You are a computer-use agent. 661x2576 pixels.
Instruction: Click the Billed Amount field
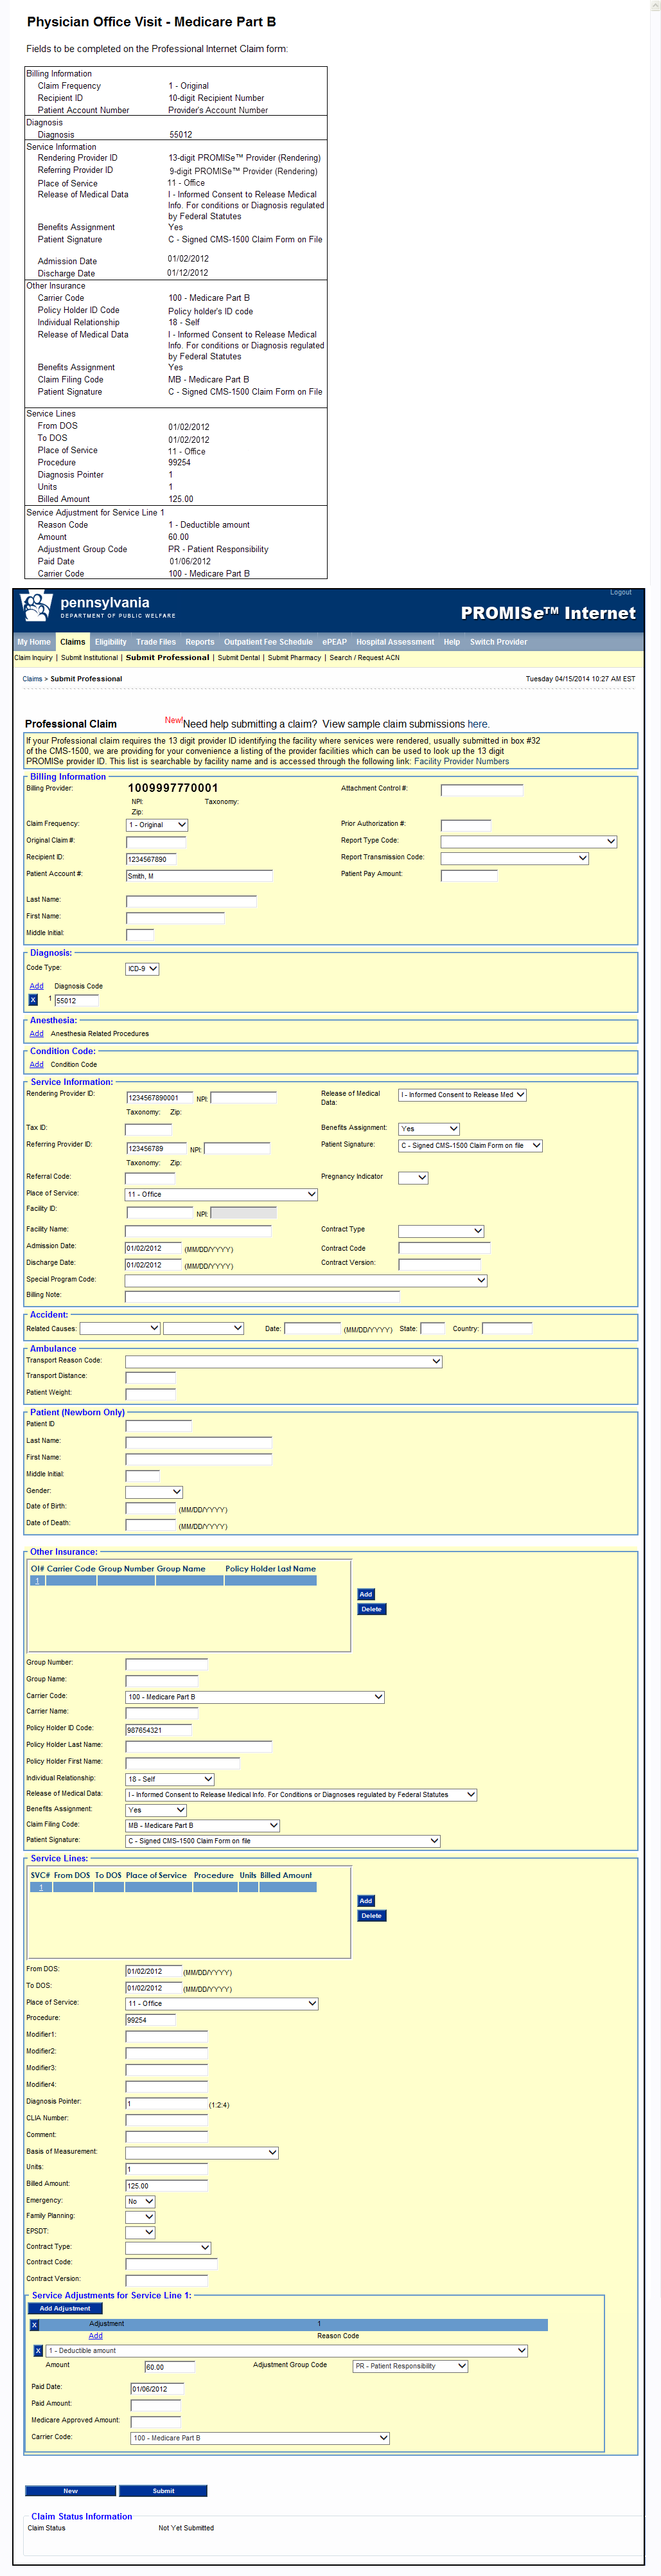click(x=166, y=2186)
